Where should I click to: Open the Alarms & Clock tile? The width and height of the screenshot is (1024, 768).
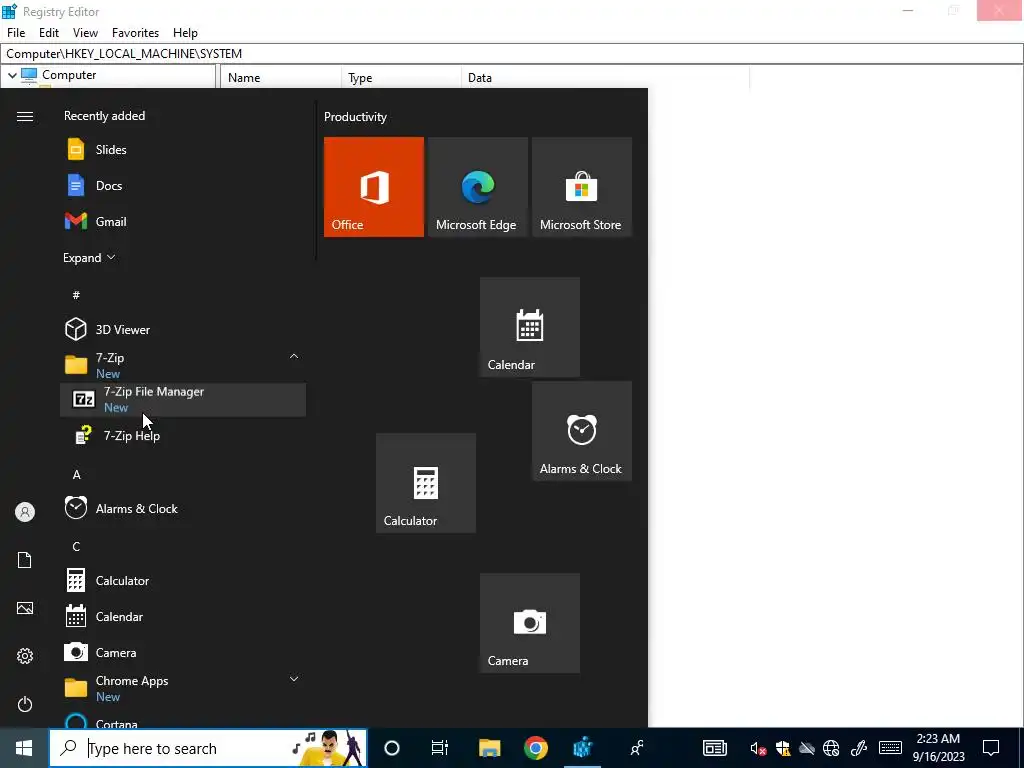point(582,431)
